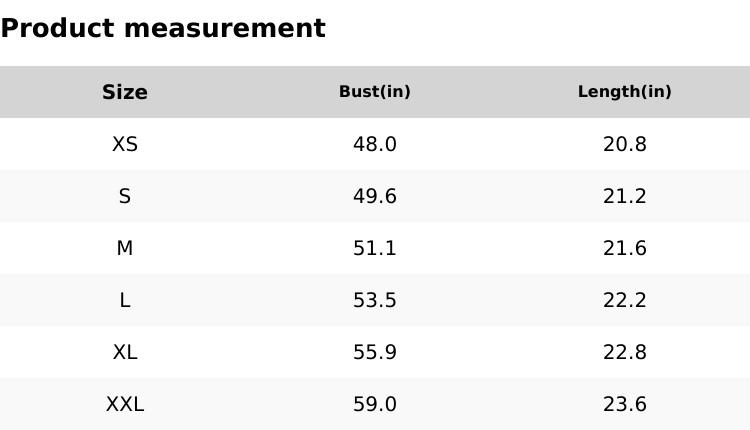This screenshot has height=430, width=750.
Task: Click the 21.6 length value
Action: (625, 248)
